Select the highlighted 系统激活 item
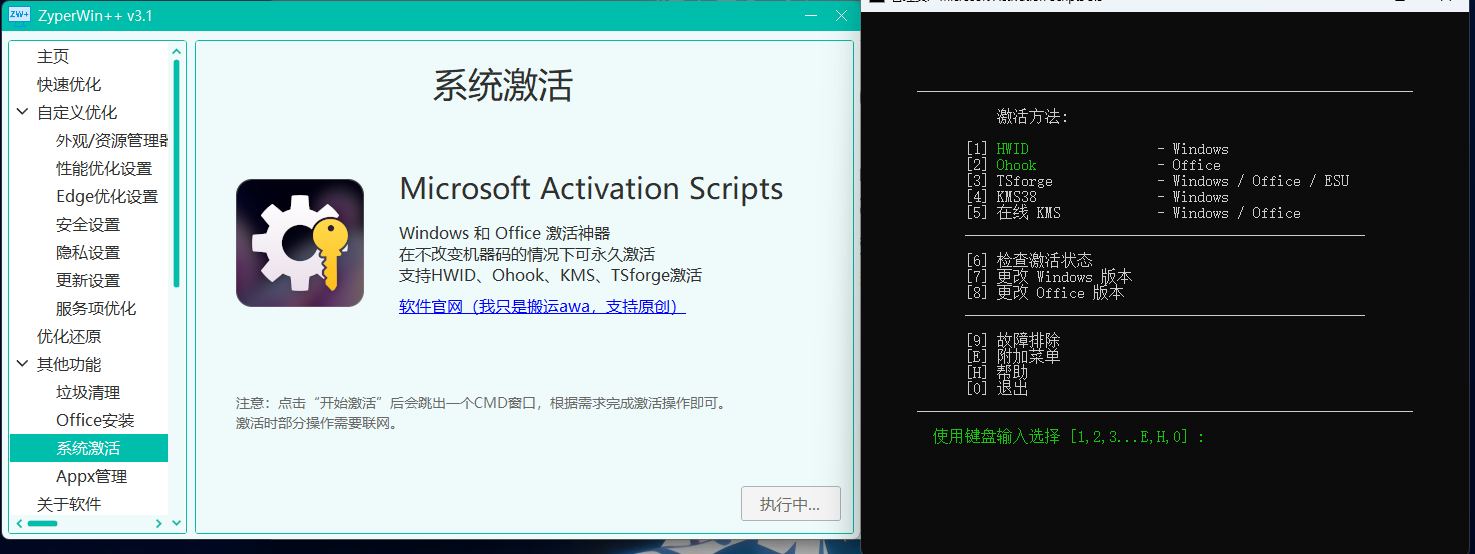Screen dimensions: 1475x554 [x=89, y=448]
